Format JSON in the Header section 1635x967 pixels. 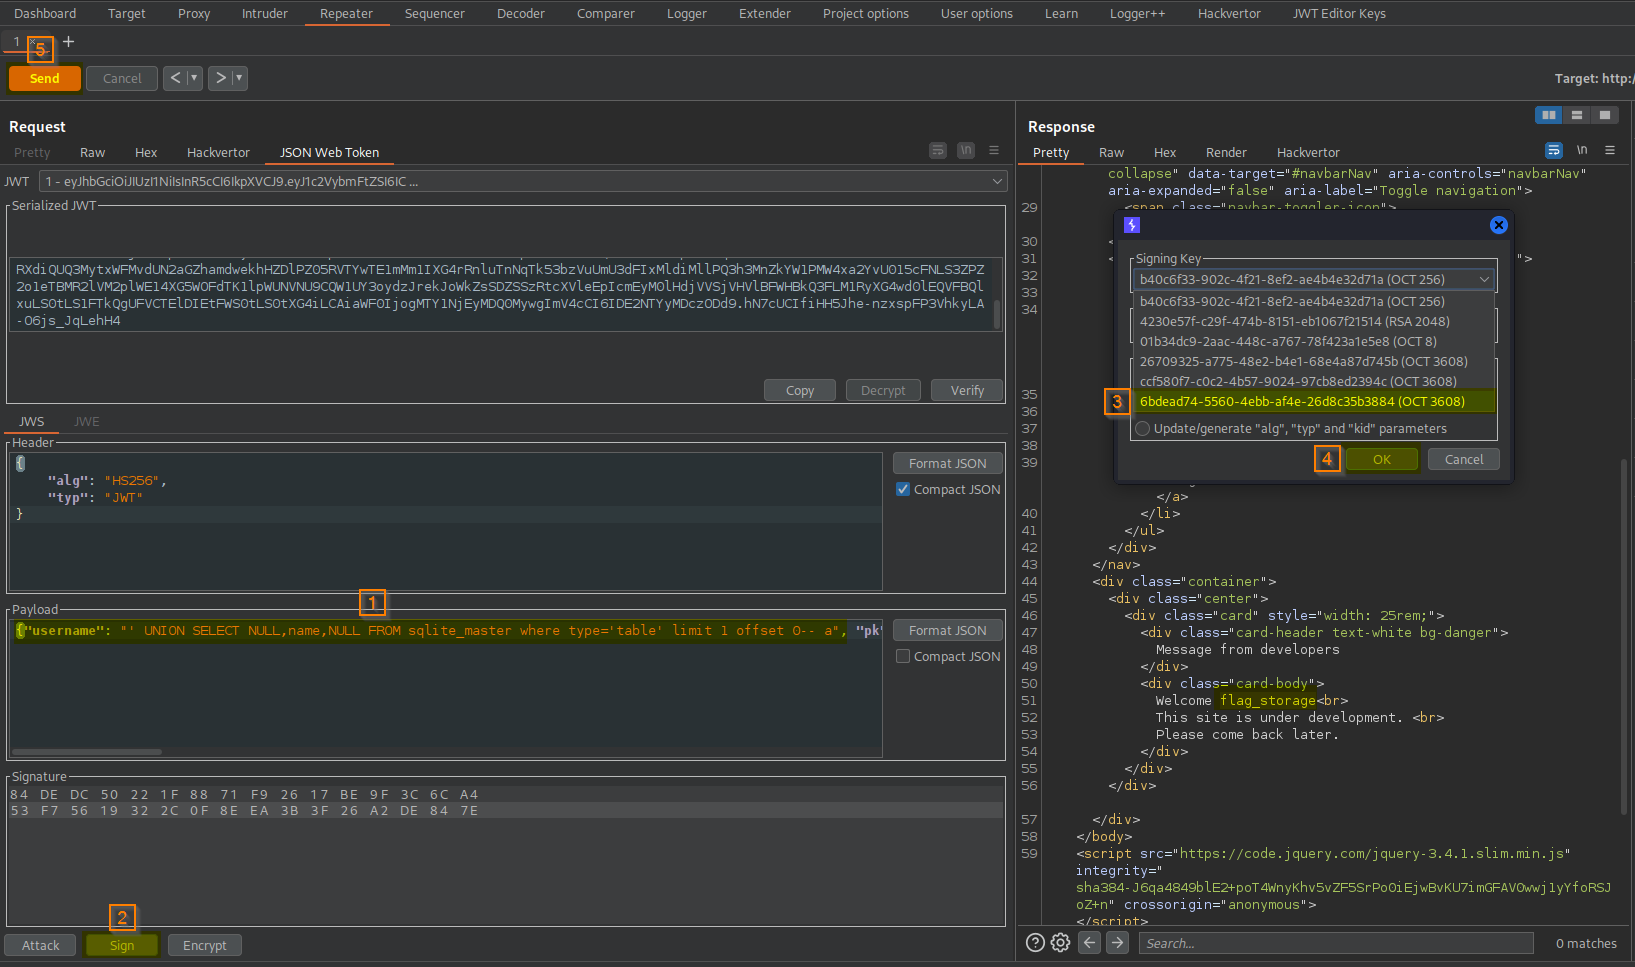pyautogui.click(x=948, y=463)
